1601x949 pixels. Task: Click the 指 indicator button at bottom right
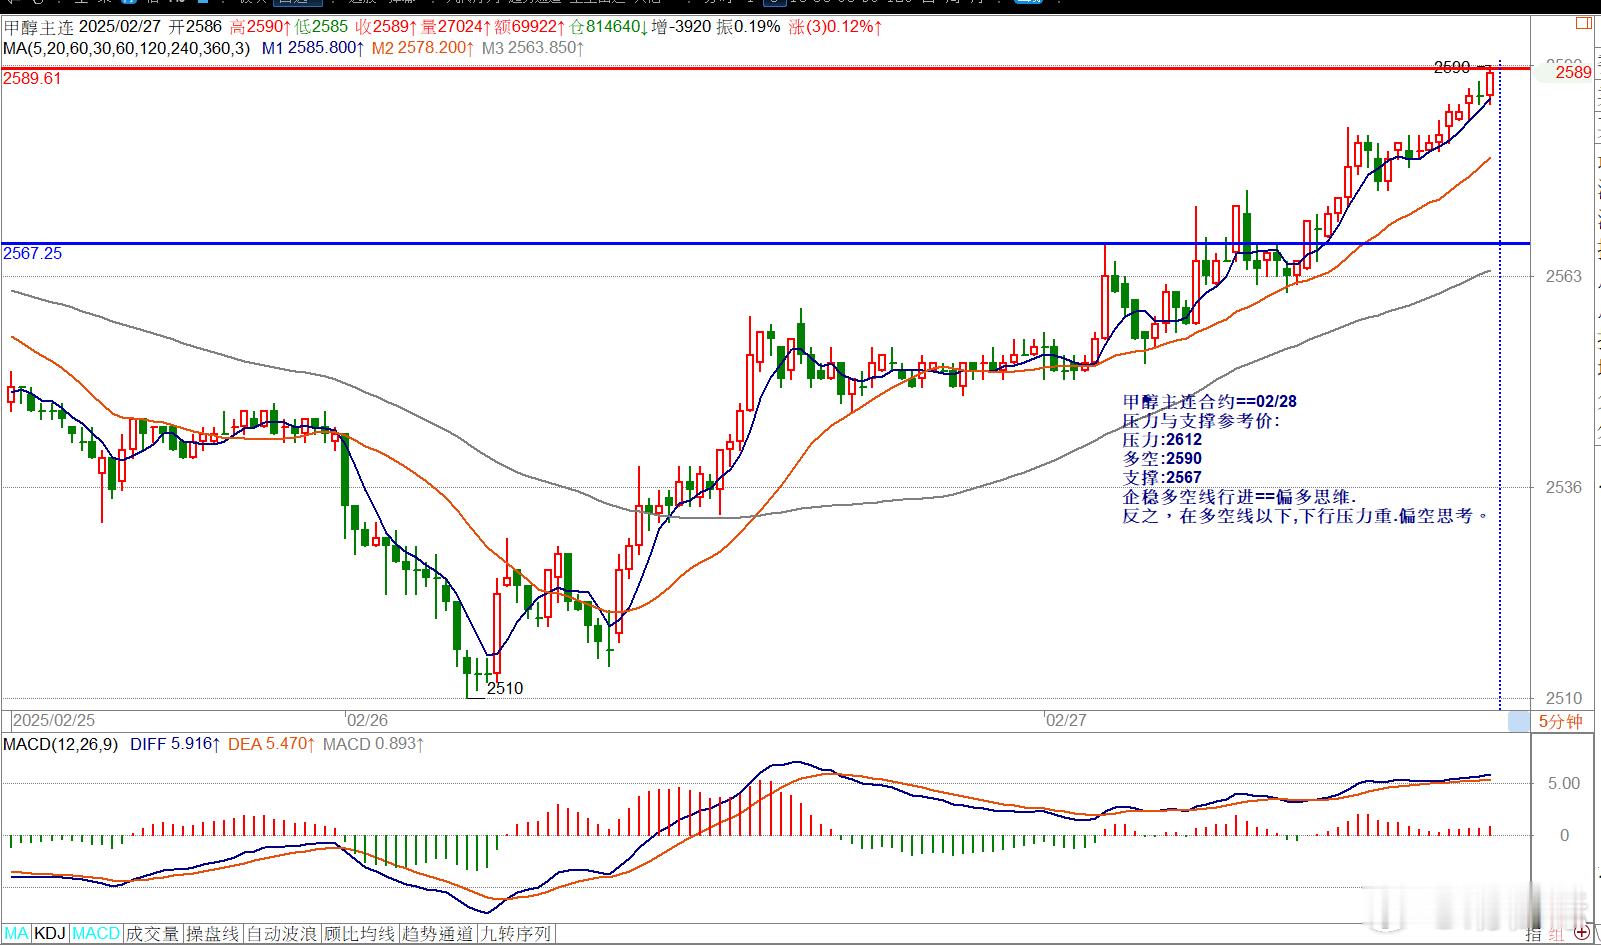(x=1533, y=934)
